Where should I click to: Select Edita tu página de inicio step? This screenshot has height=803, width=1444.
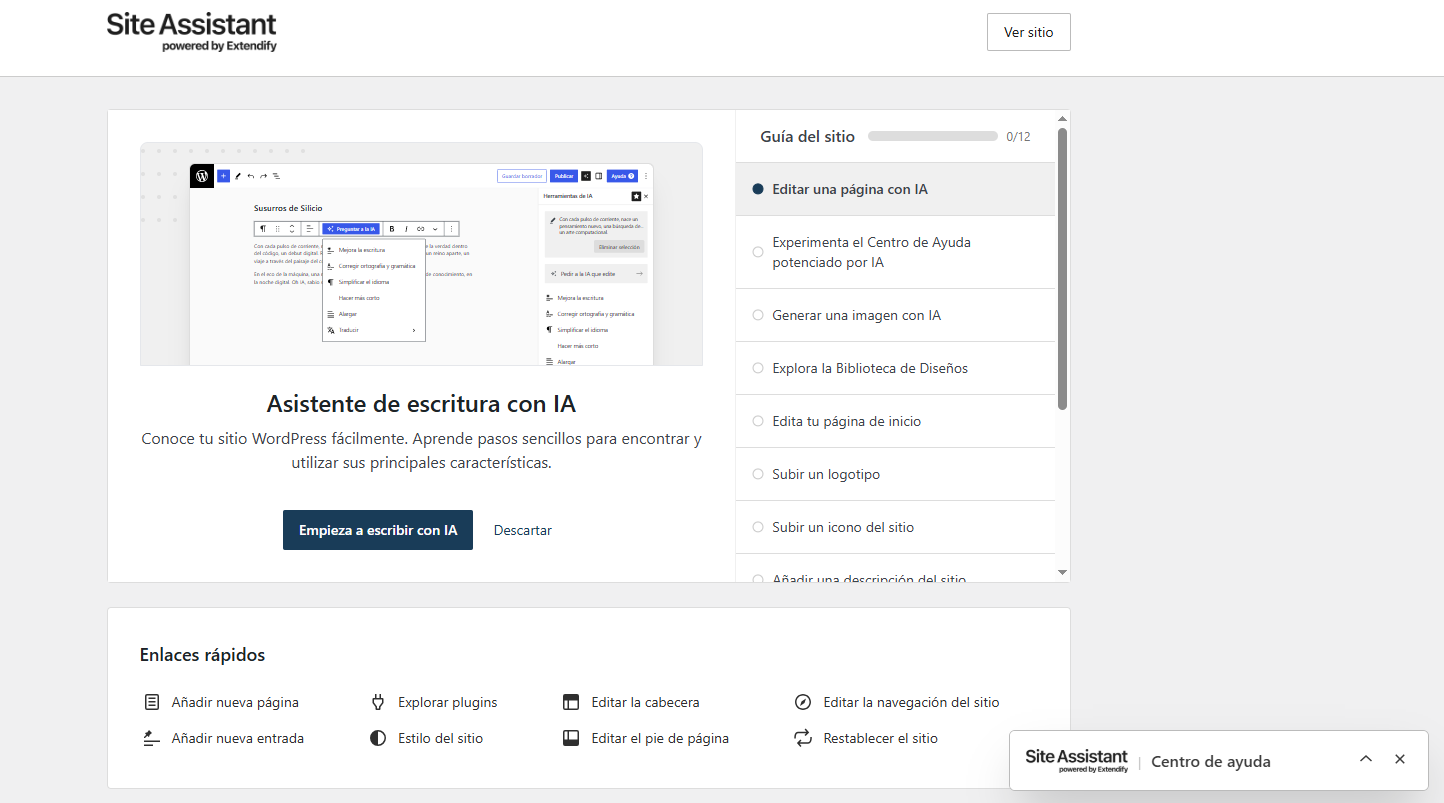[895, 421]
